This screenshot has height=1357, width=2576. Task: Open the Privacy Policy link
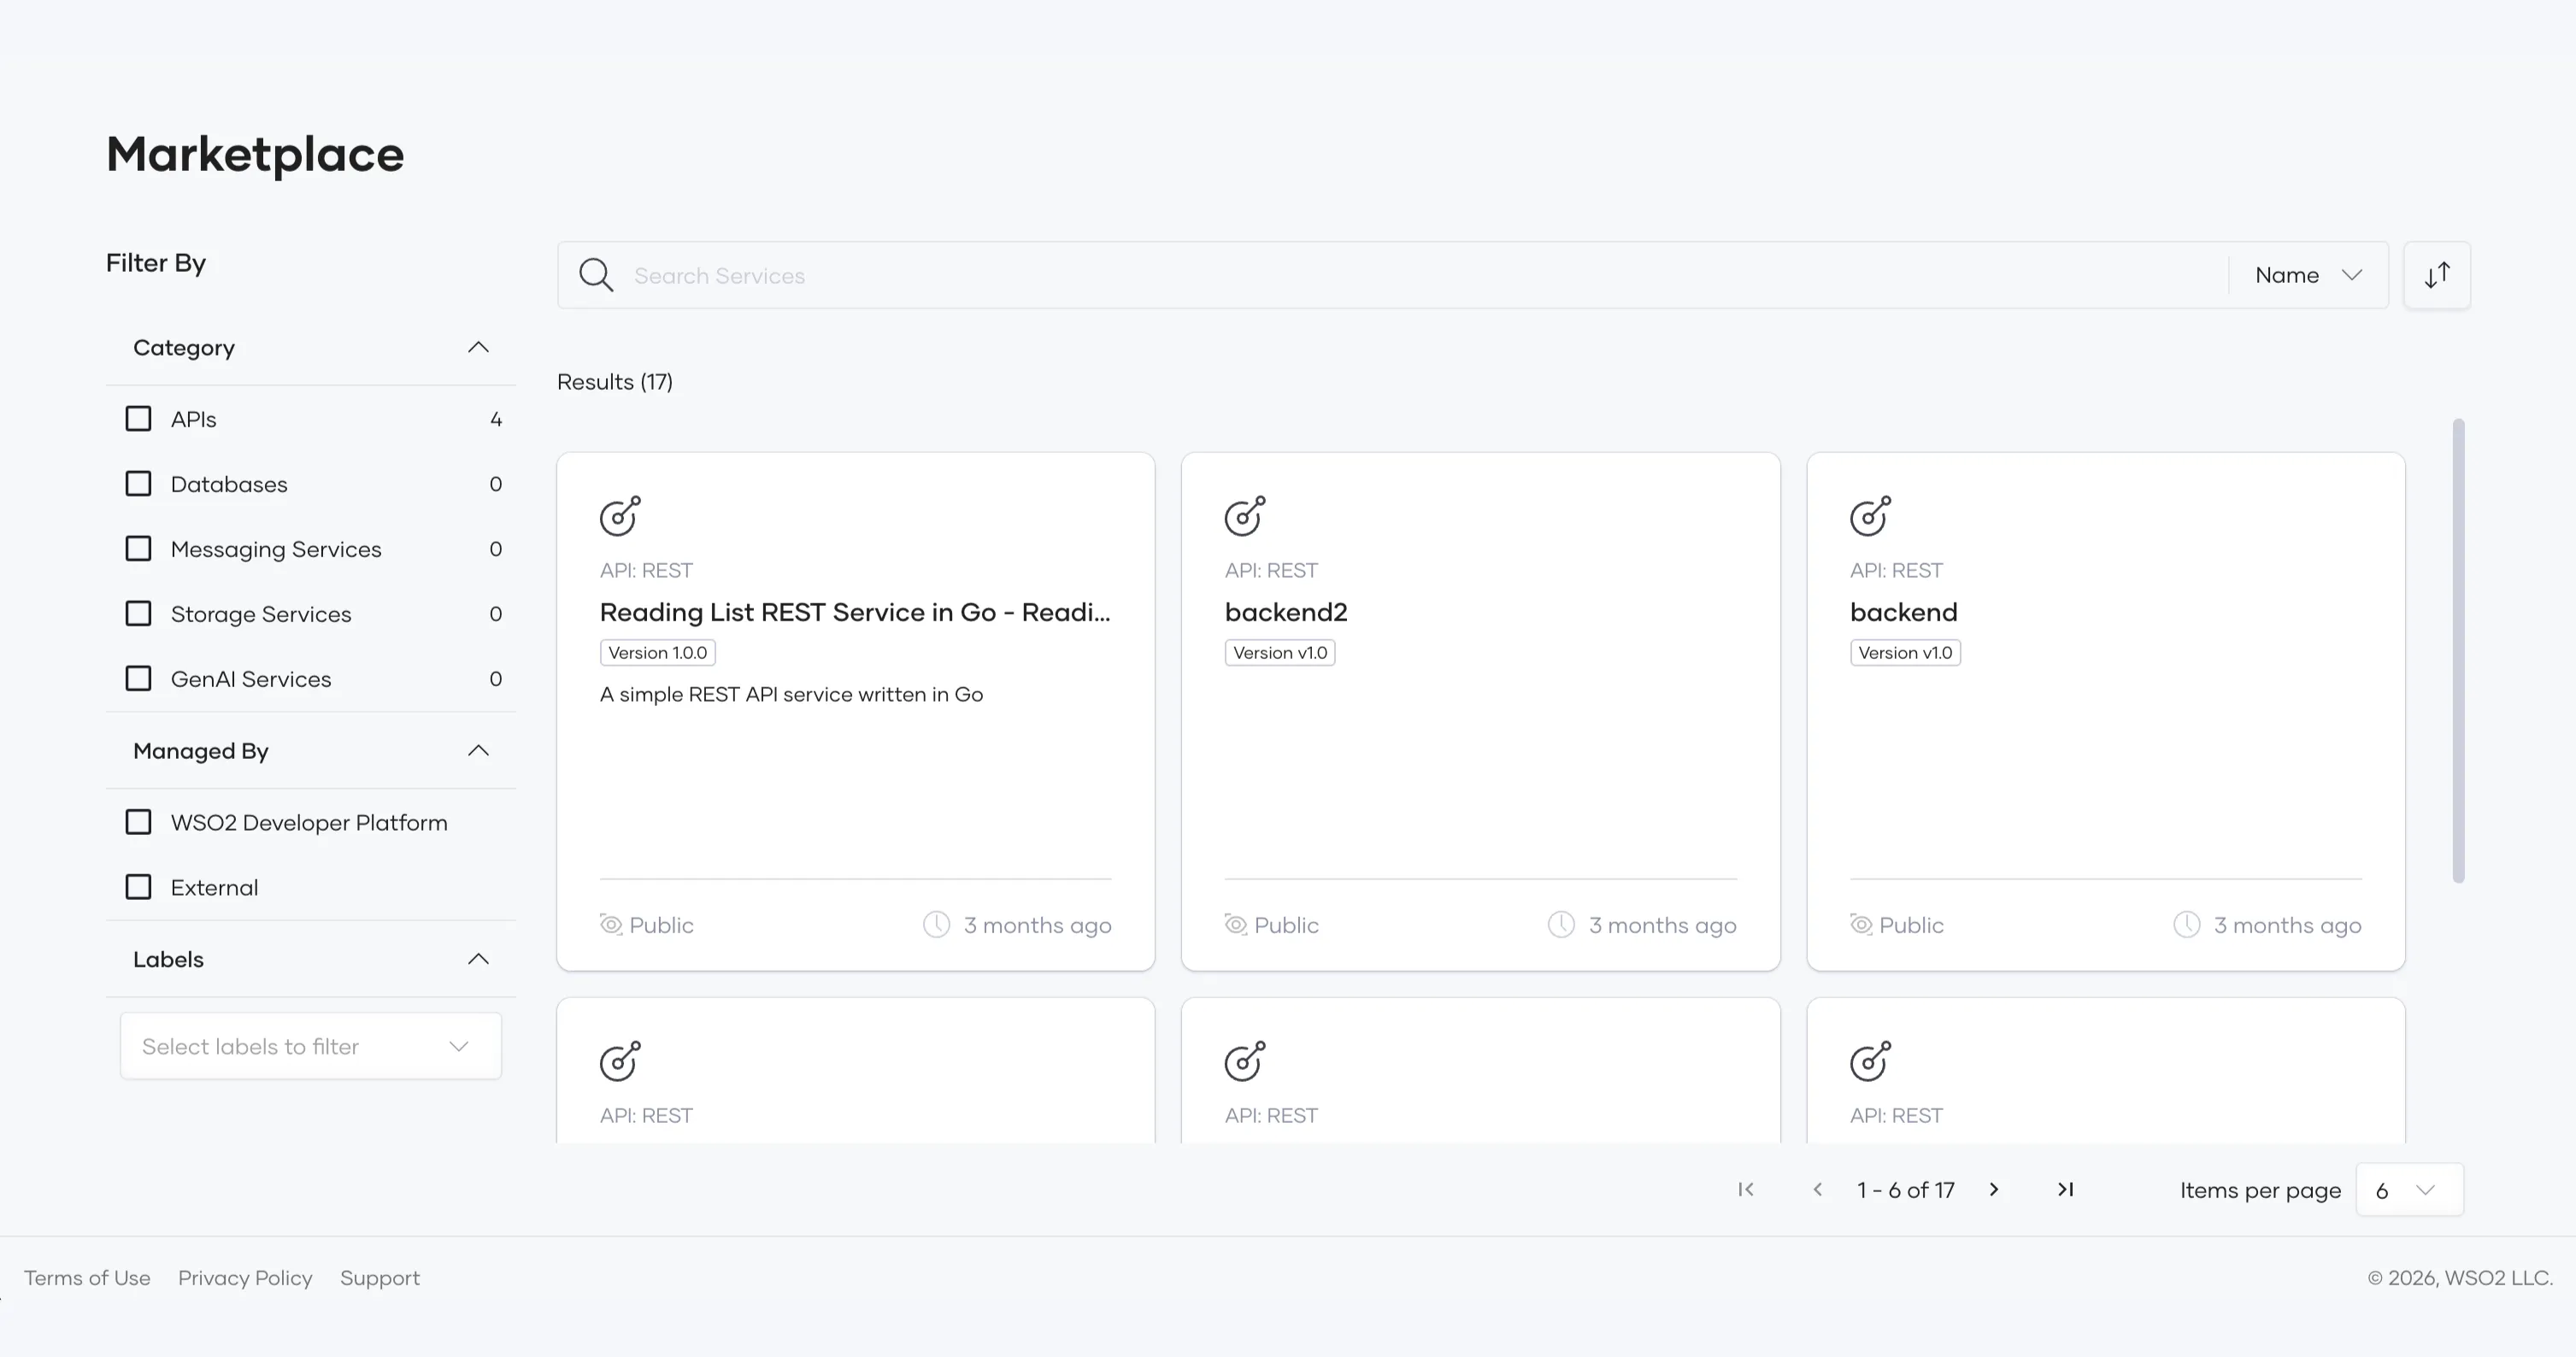click(x=244, y=1277)
